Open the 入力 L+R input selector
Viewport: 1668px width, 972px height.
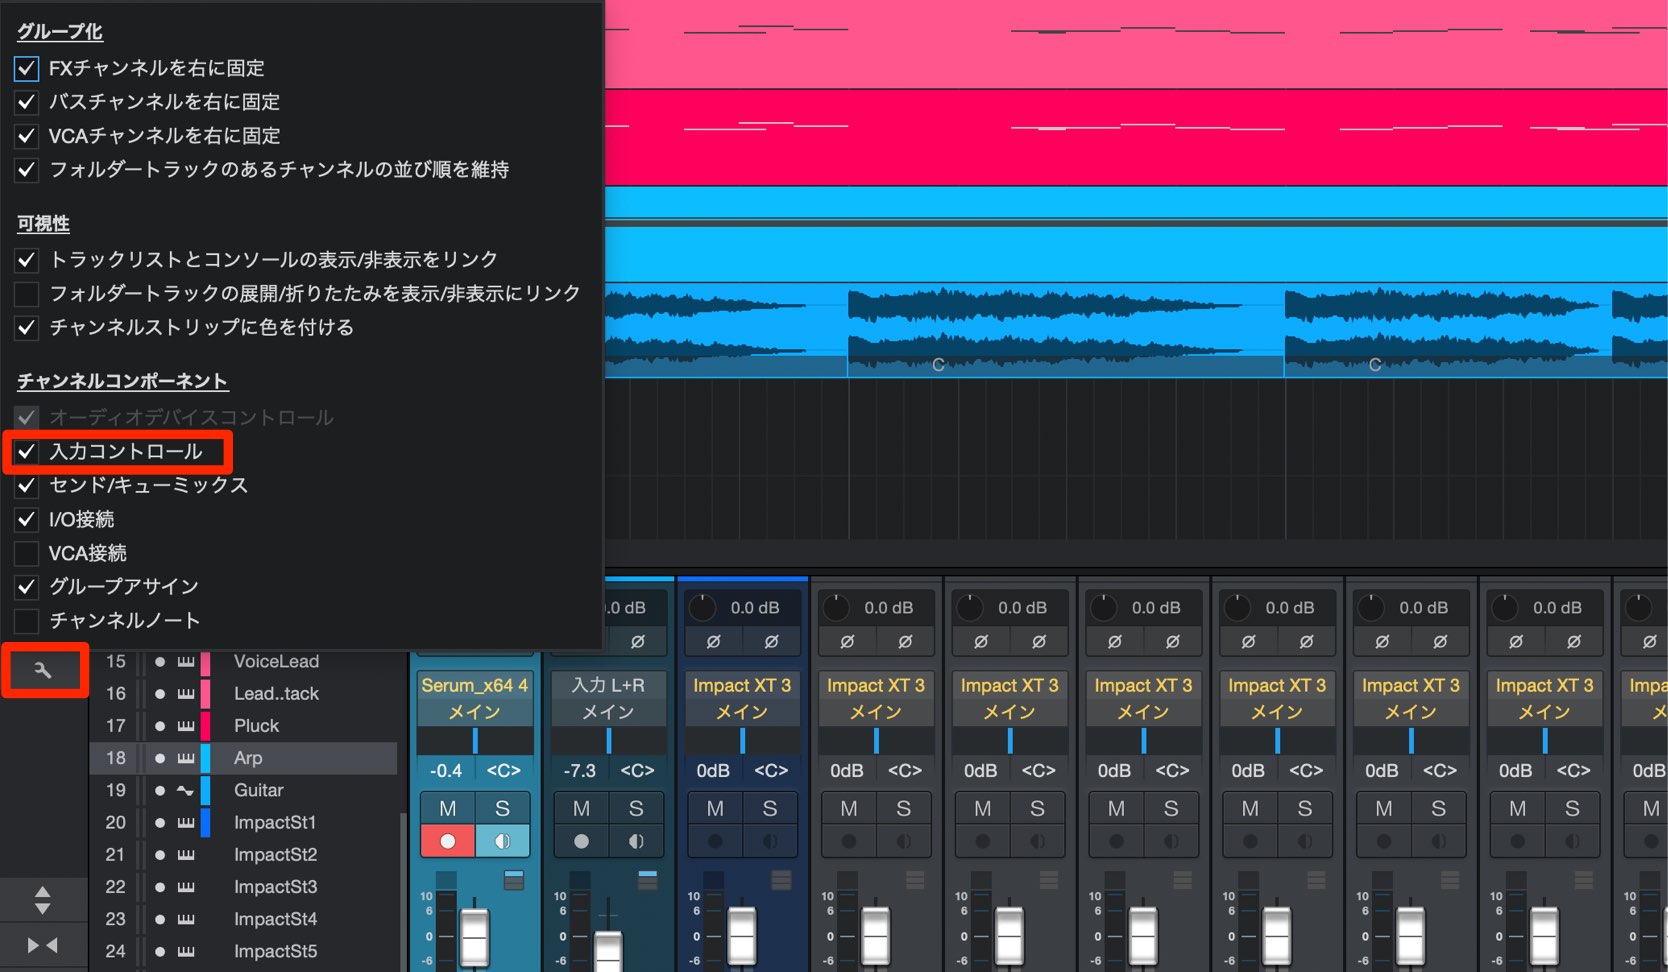tap(609, 685)
